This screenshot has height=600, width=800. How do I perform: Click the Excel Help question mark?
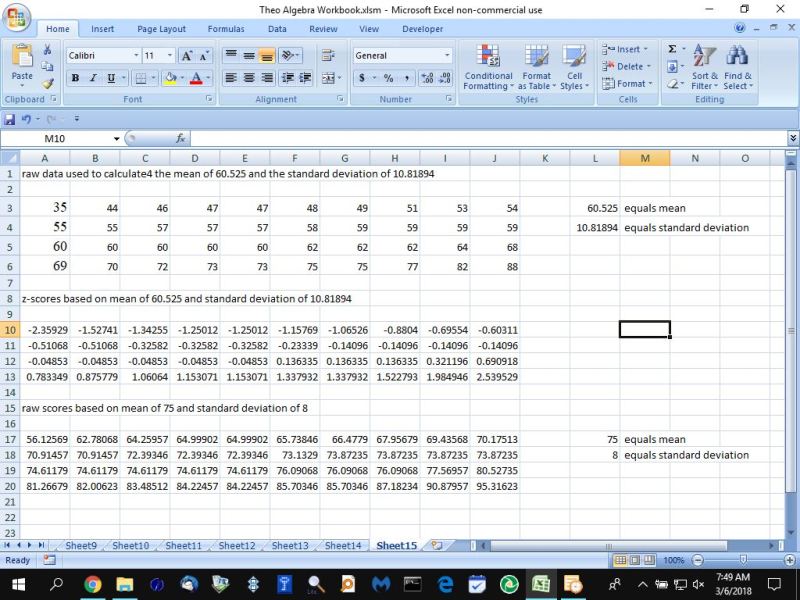point(739,28)
